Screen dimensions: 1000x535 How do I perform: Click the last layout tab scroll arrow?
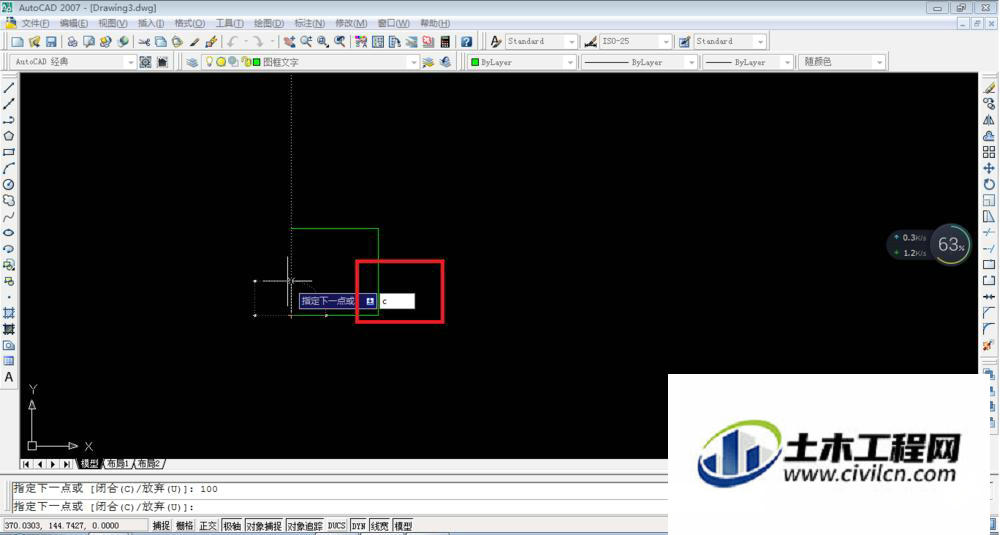click(x=66, y=464)
